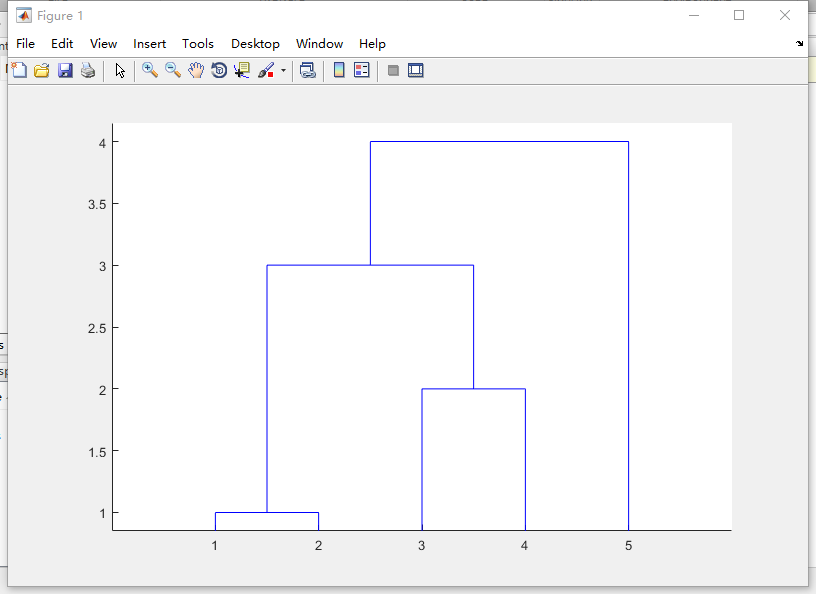Click the New Figure icon

point(19,70)
